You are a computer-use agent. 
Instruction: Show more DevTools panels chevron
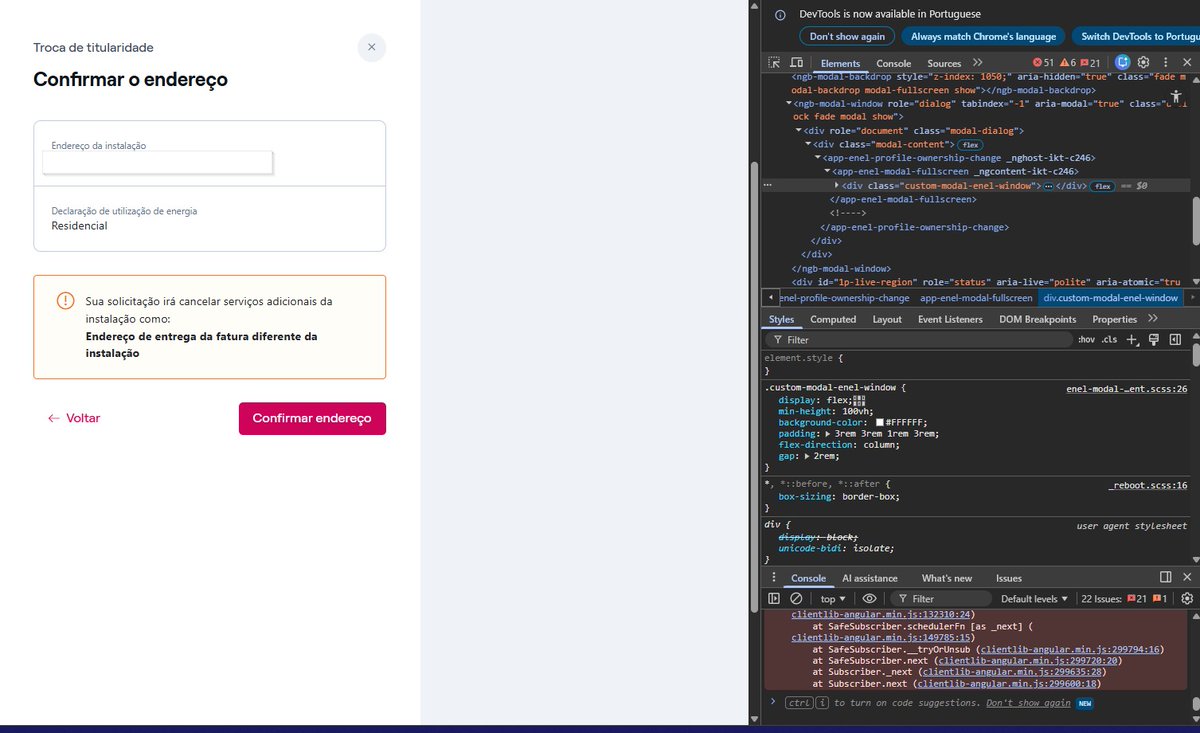pyautogui.click(x=978, y=63)
